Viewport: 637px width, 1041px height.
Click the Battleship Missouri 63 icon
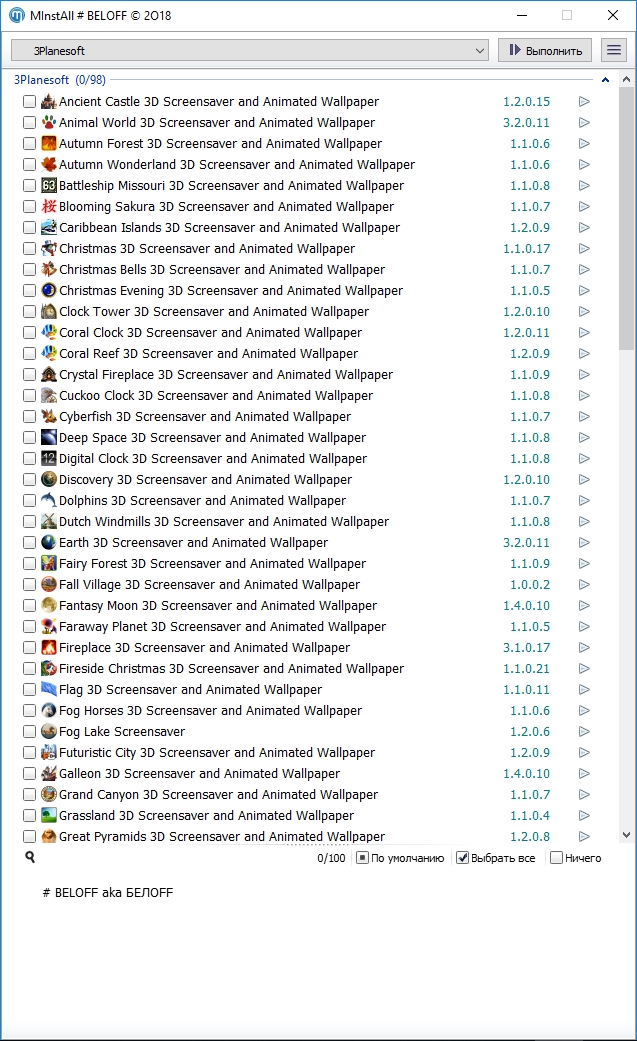click(48, 185)
